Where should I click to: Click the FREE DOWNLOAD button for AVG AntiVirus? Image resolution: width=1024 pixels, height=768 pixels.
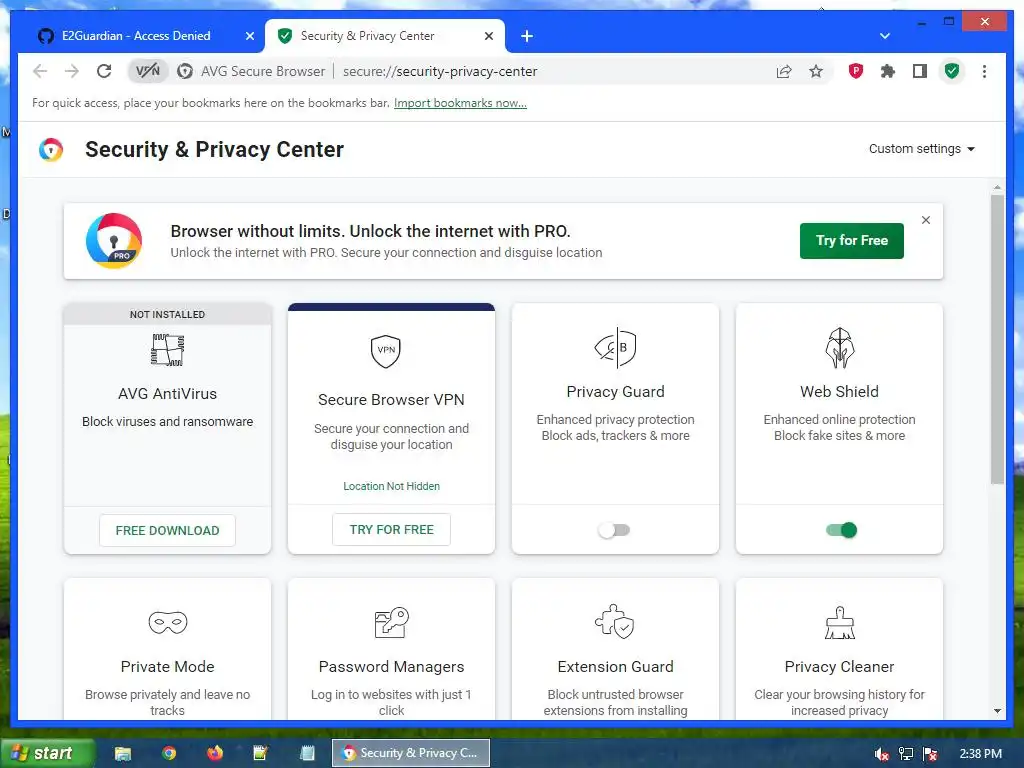coord(167,530)
